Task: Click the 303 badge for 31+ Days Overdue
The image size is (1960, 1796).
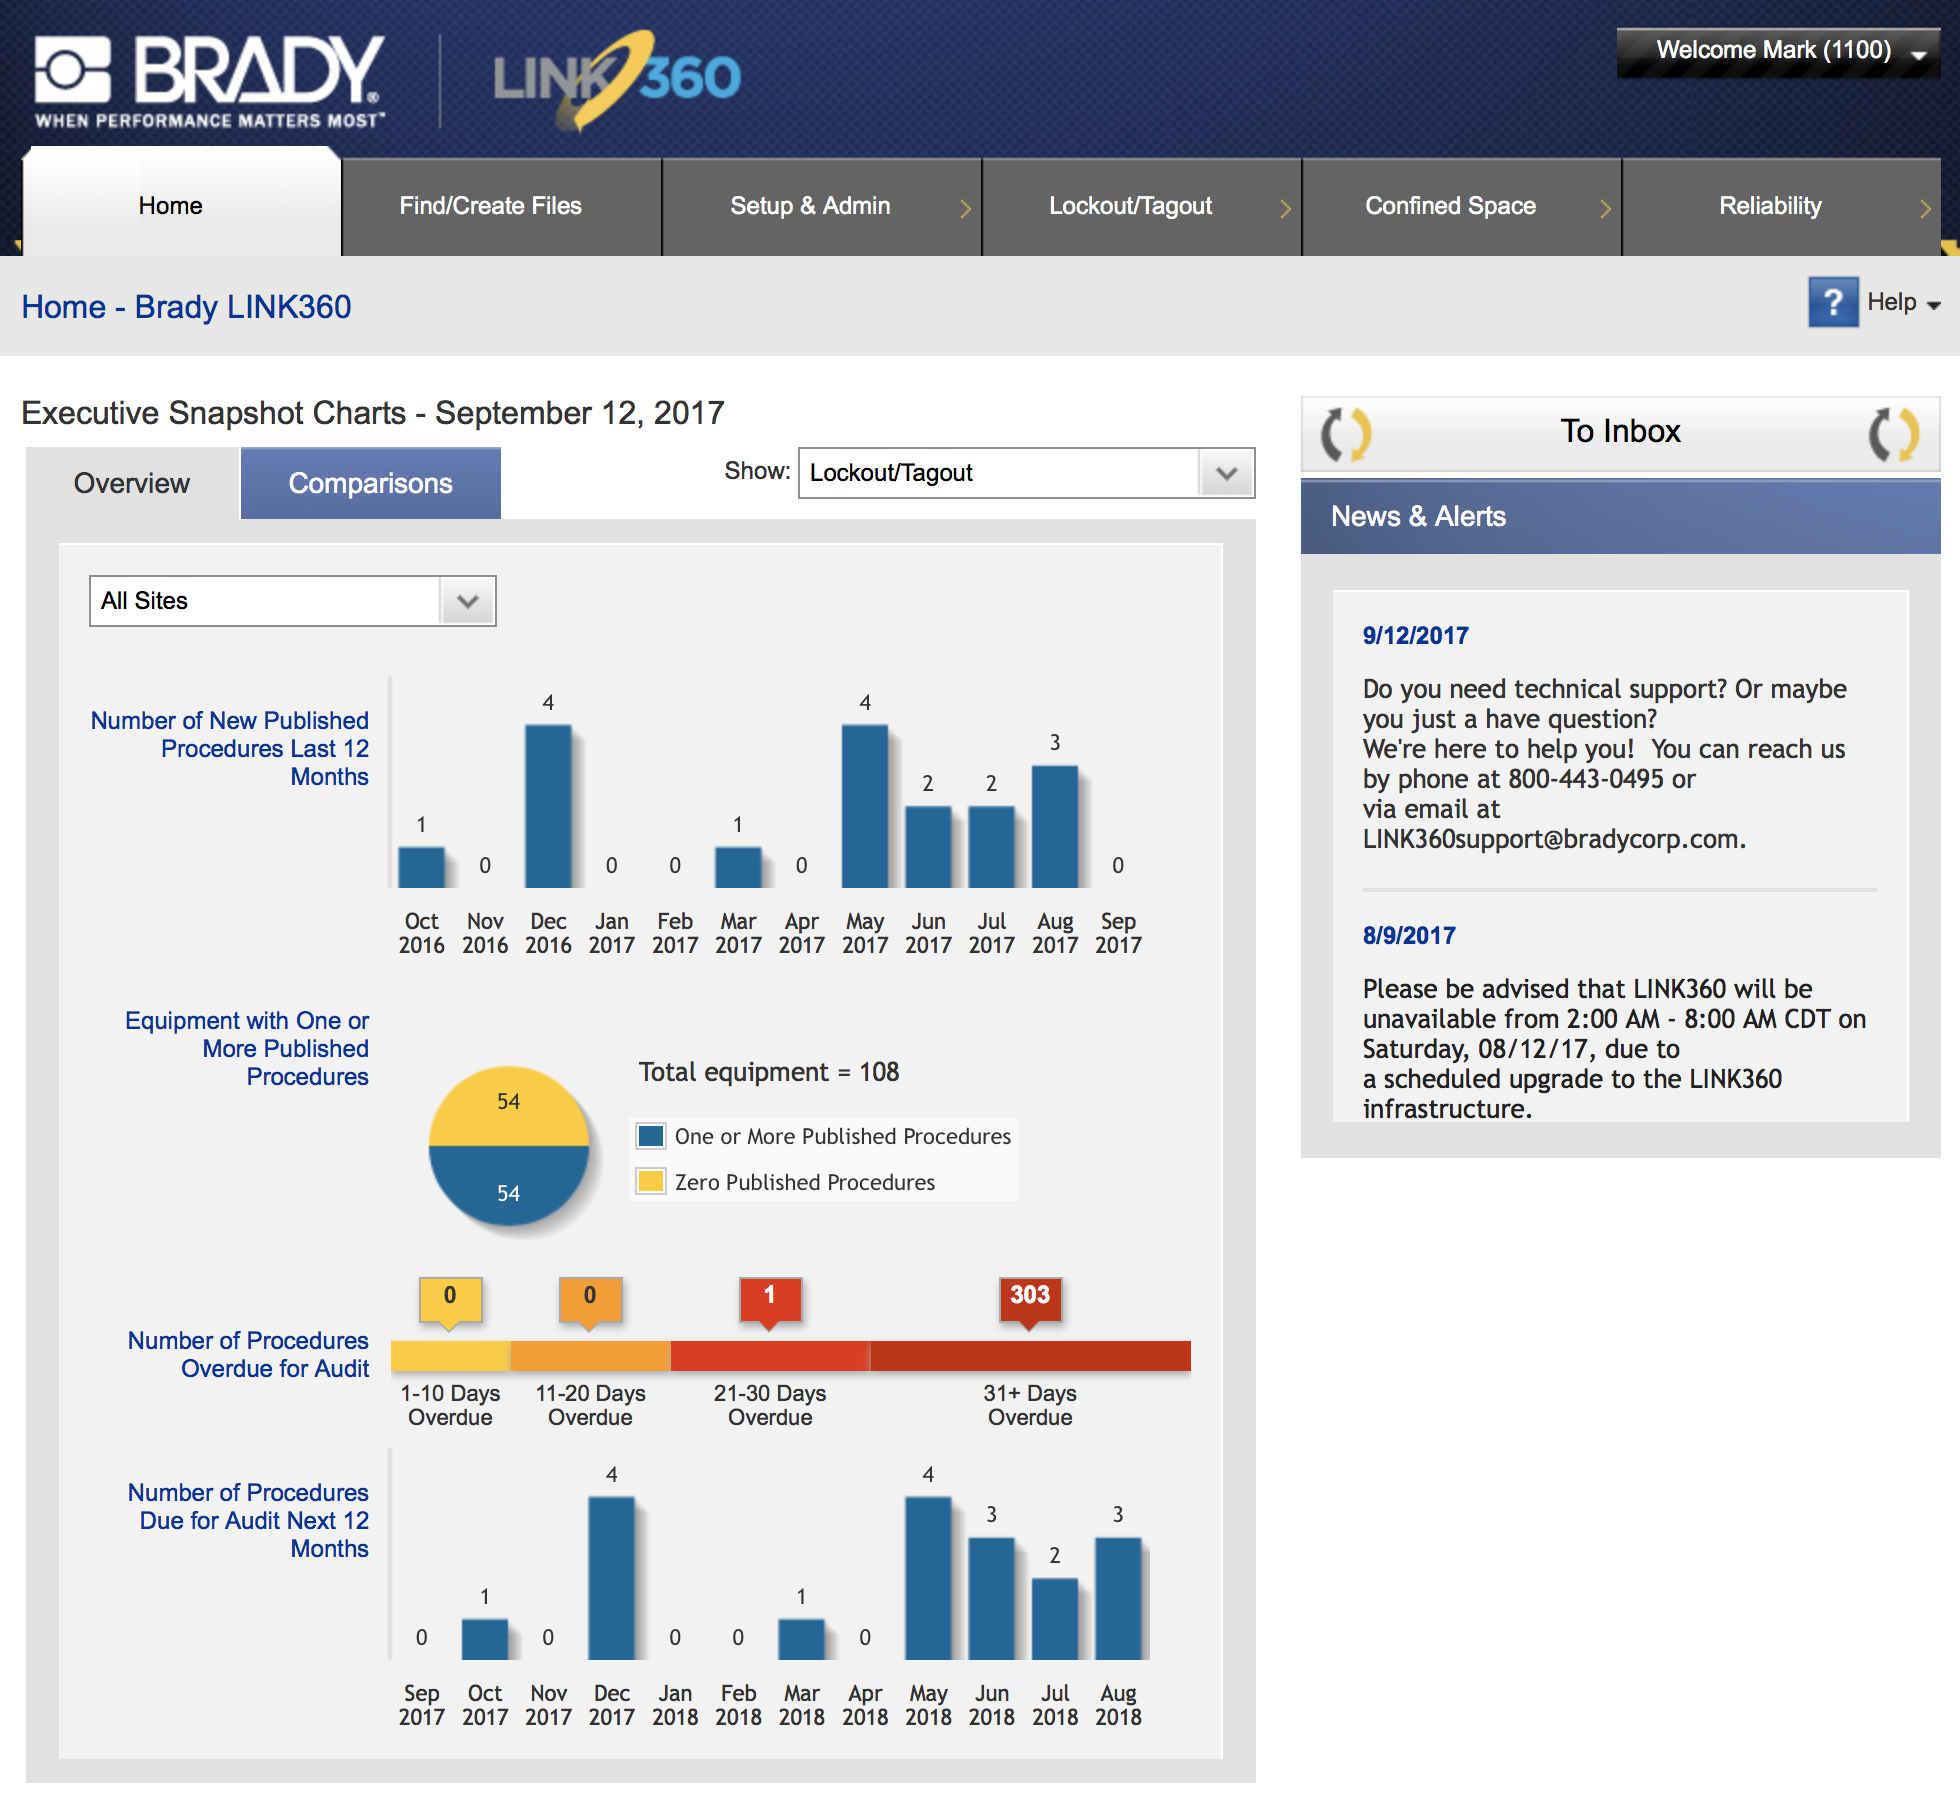Action: tap(1030, 1302)
